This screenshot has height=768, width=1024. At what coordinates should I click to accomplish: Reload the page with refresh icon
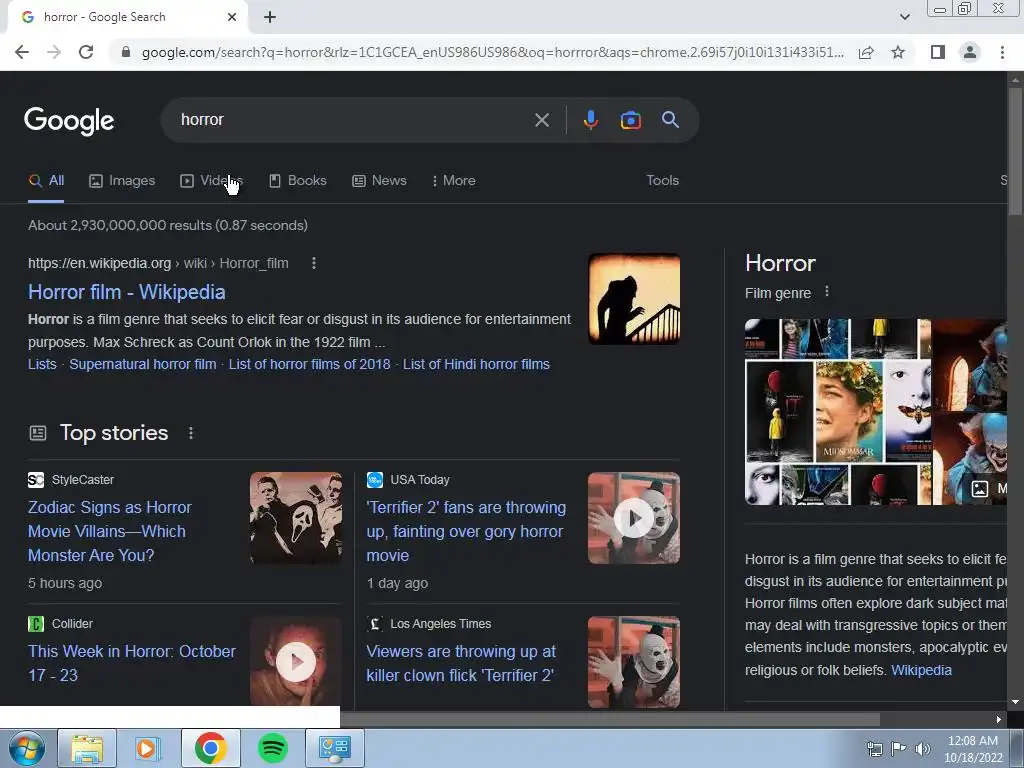86,52
